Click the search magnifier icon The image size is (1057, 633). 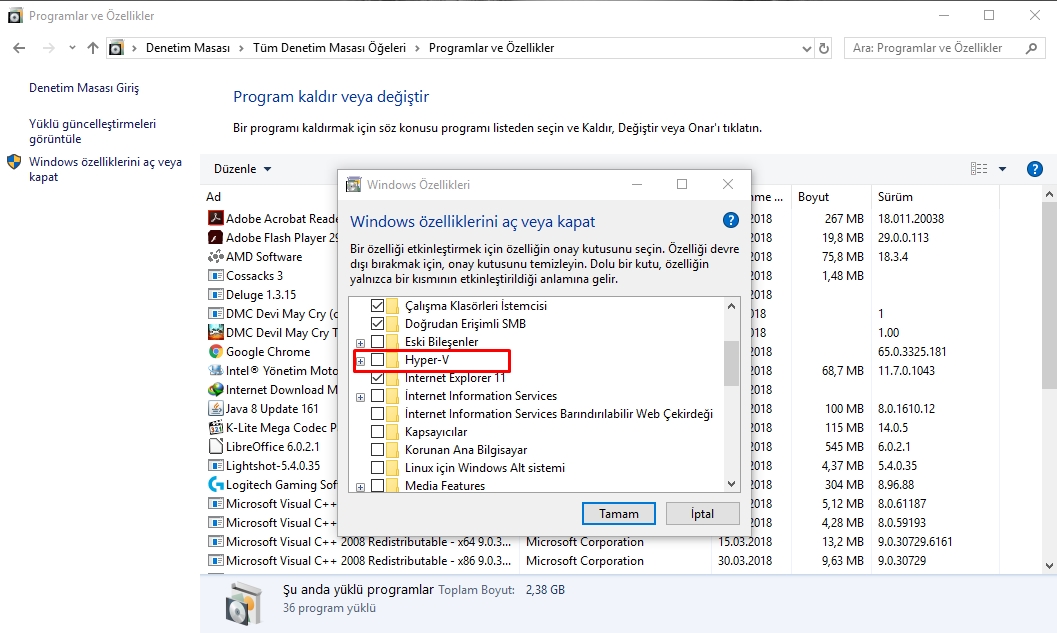point(1031,48)
